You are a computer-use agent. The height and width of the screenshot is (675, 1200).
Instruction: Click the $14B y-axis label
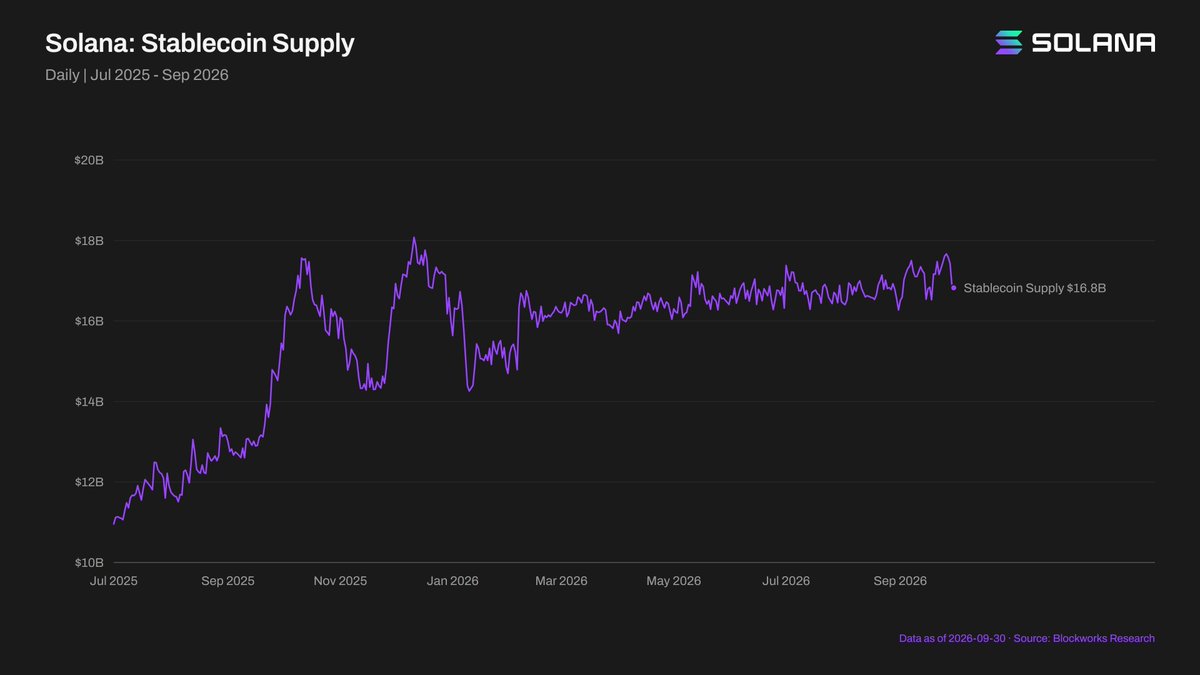pyautogui.click(x=89, y=402)
